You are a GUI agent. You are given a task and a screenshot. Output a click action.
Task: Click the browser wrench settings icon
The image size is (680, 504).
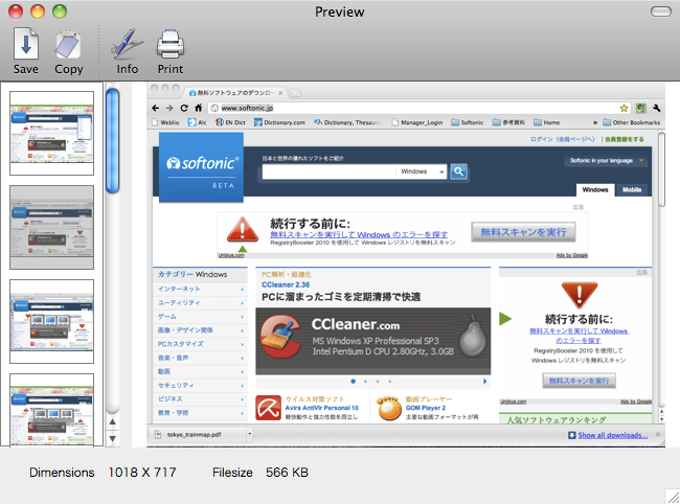point(656,108)
